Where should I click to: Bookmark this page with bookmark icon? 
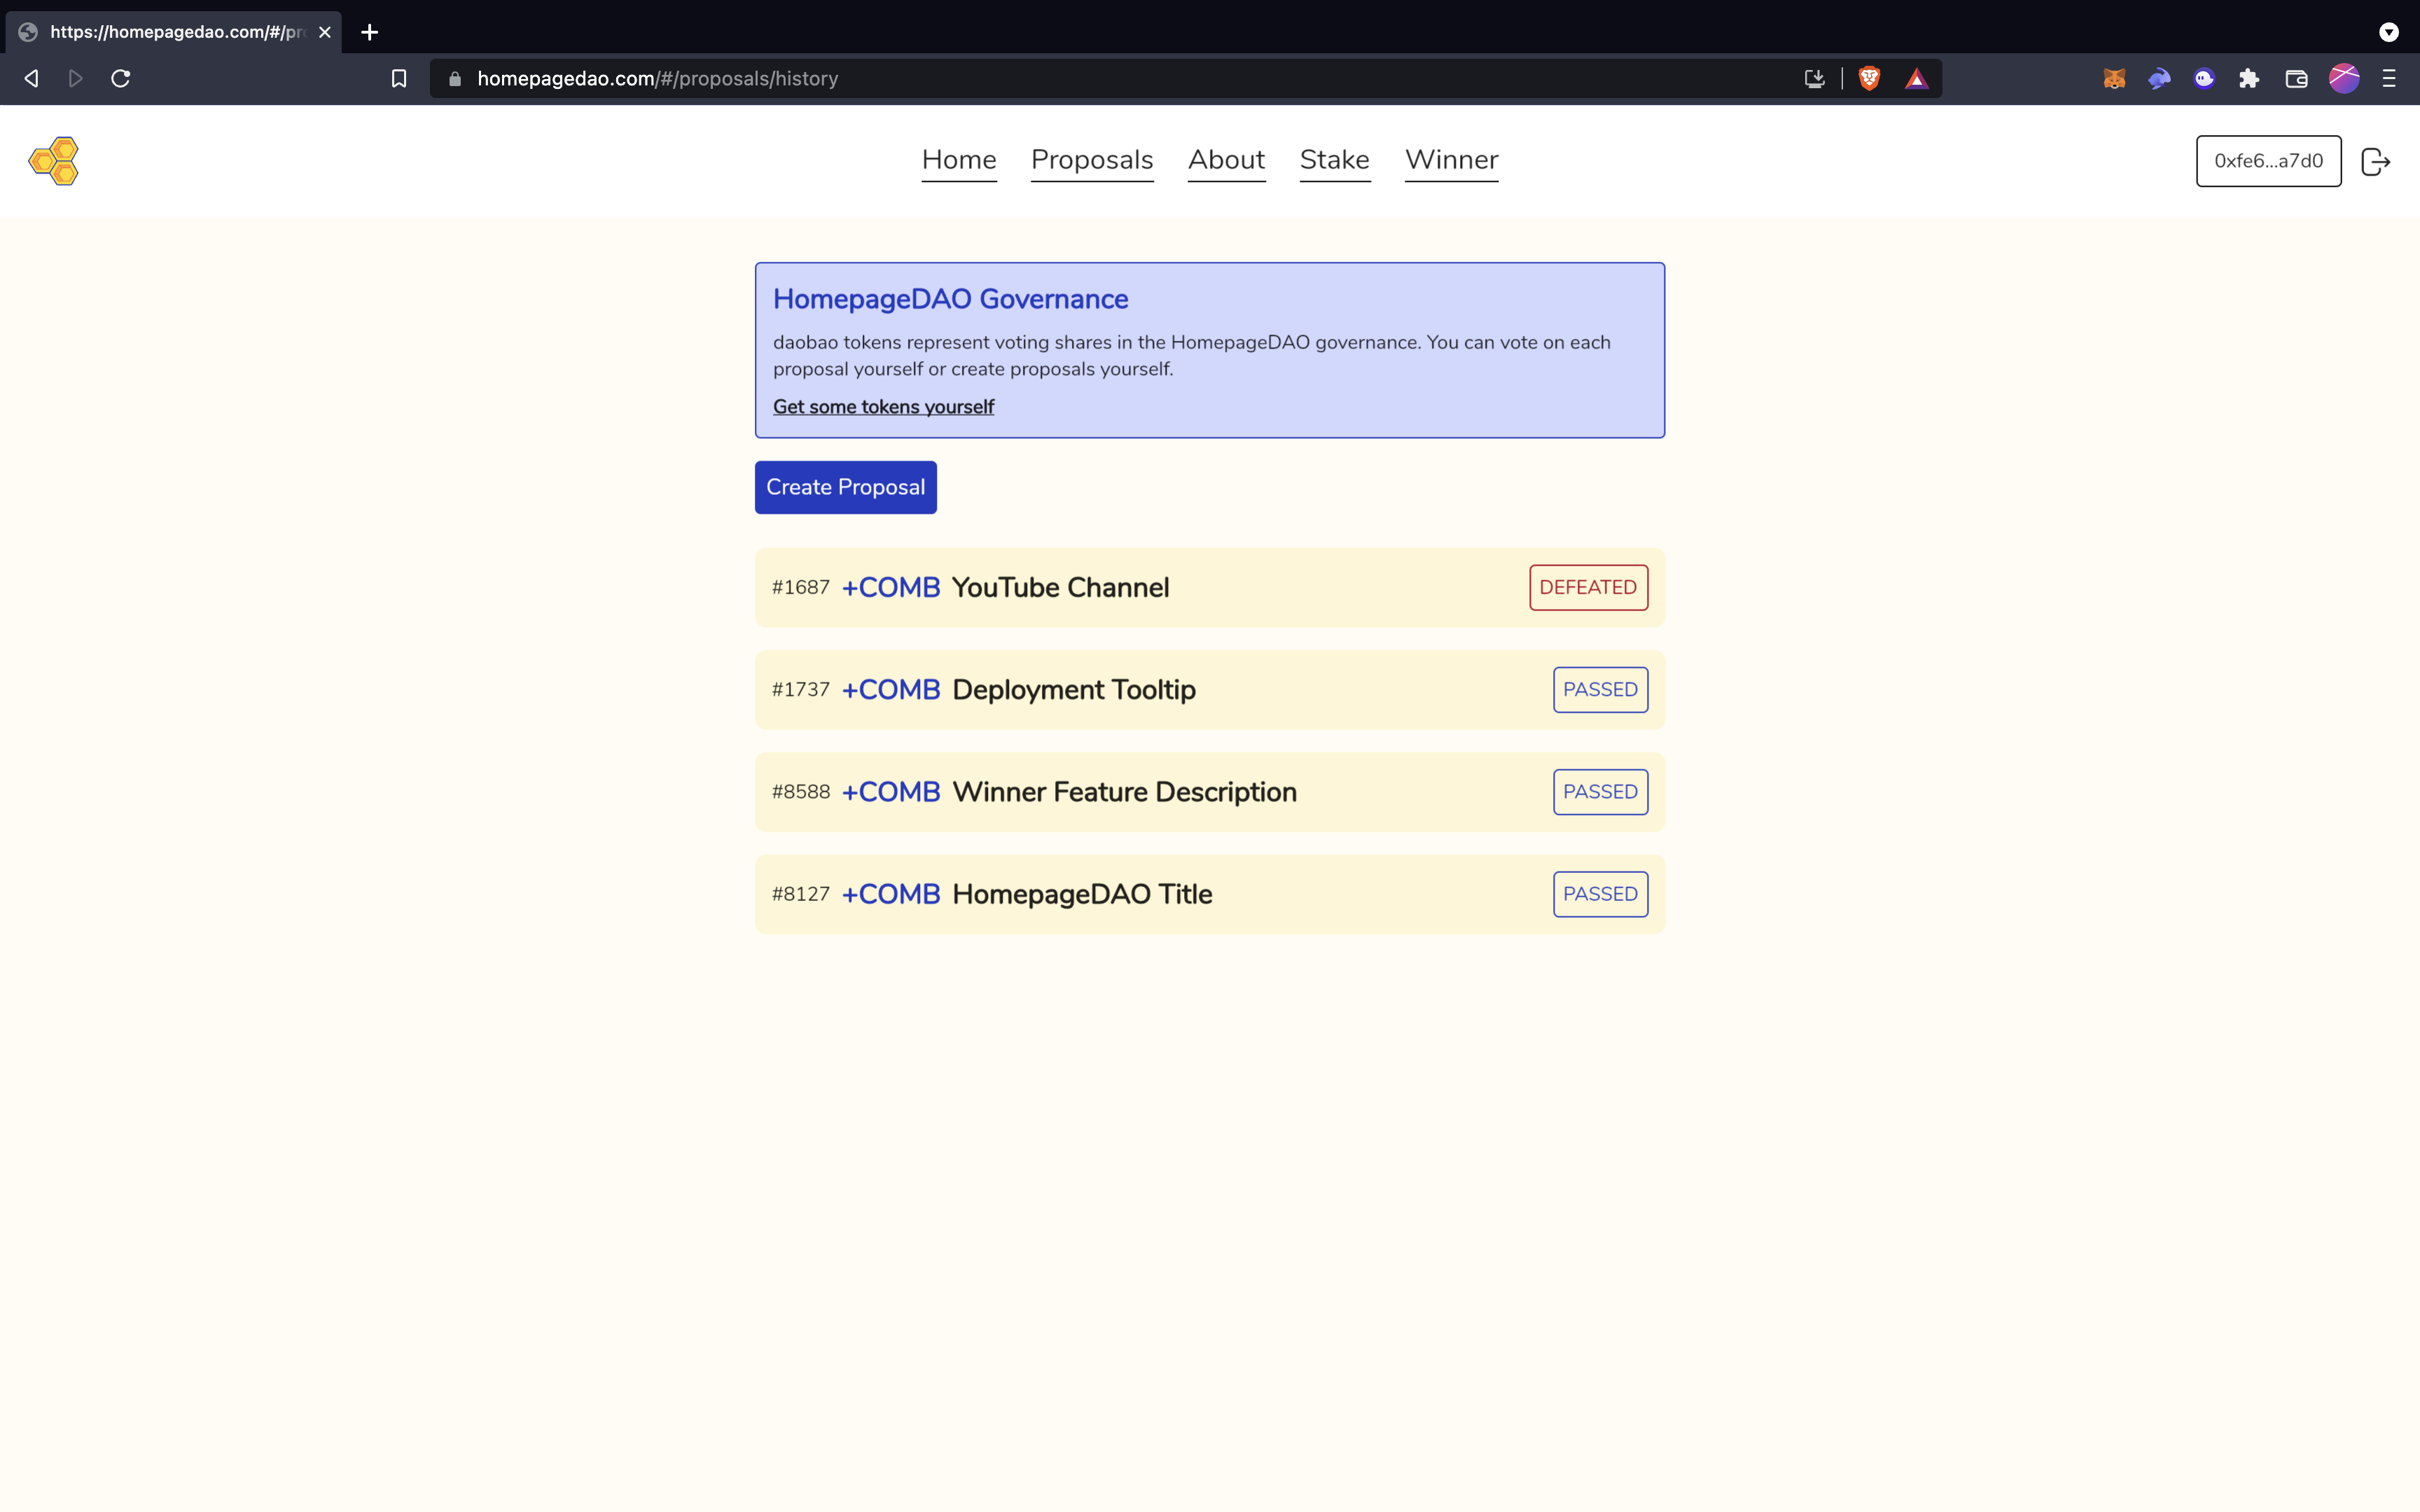398,78
